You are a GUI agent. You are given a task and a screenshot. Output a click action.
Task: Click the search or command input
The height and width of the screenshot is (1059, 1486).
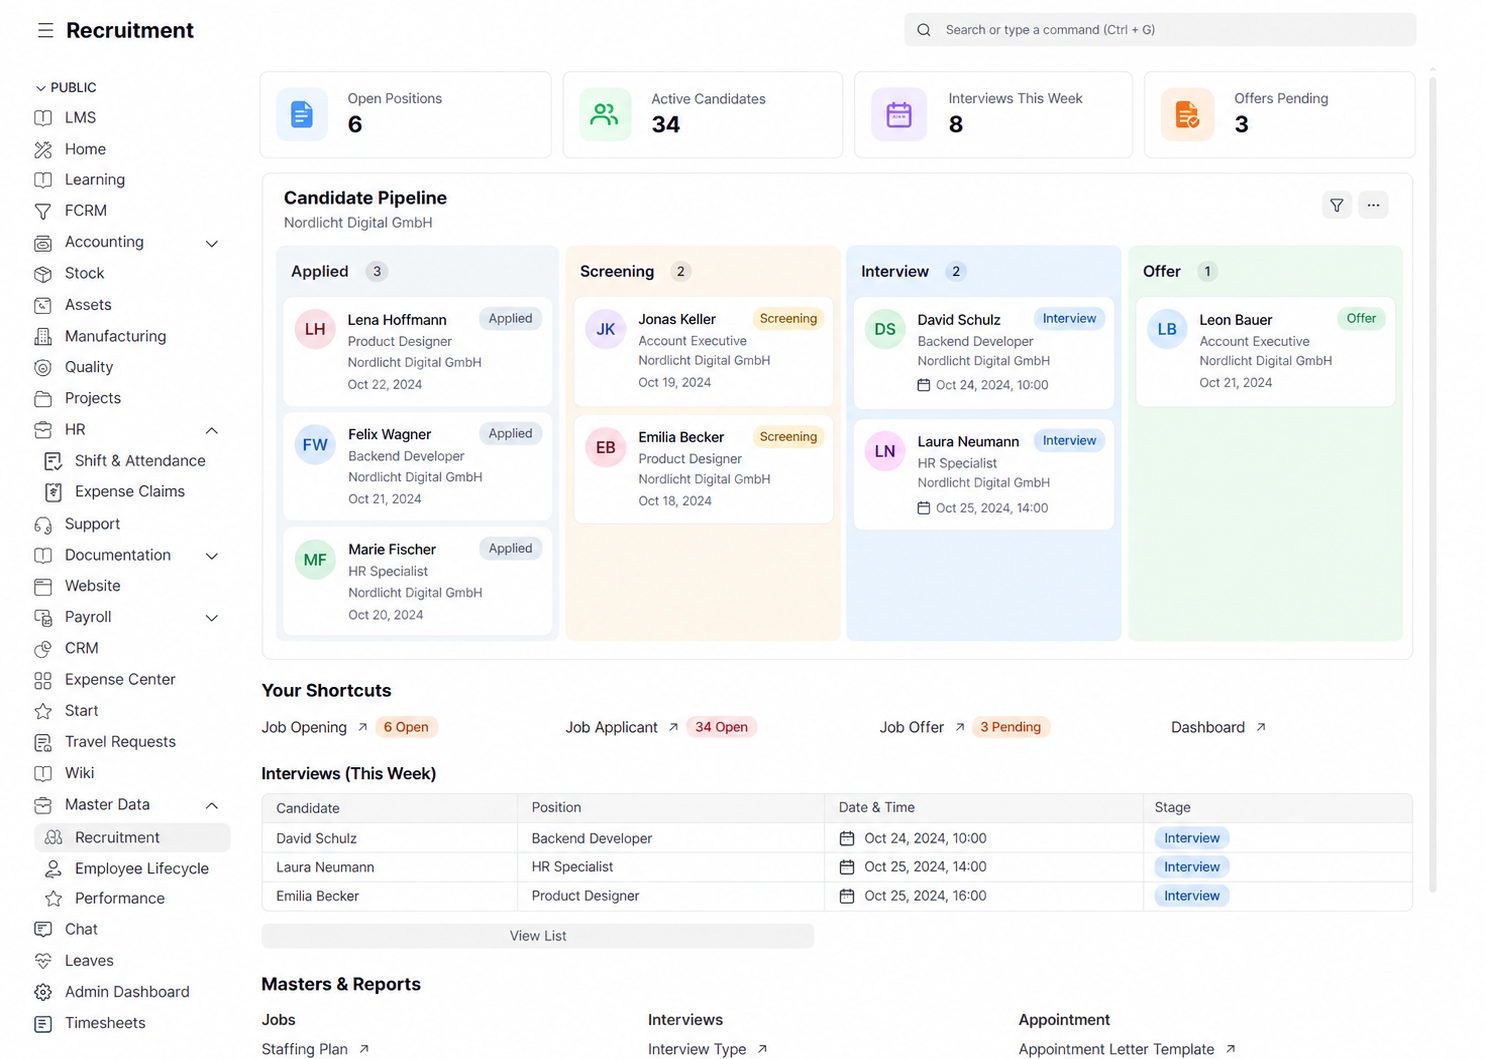[x=1160, y=30]
